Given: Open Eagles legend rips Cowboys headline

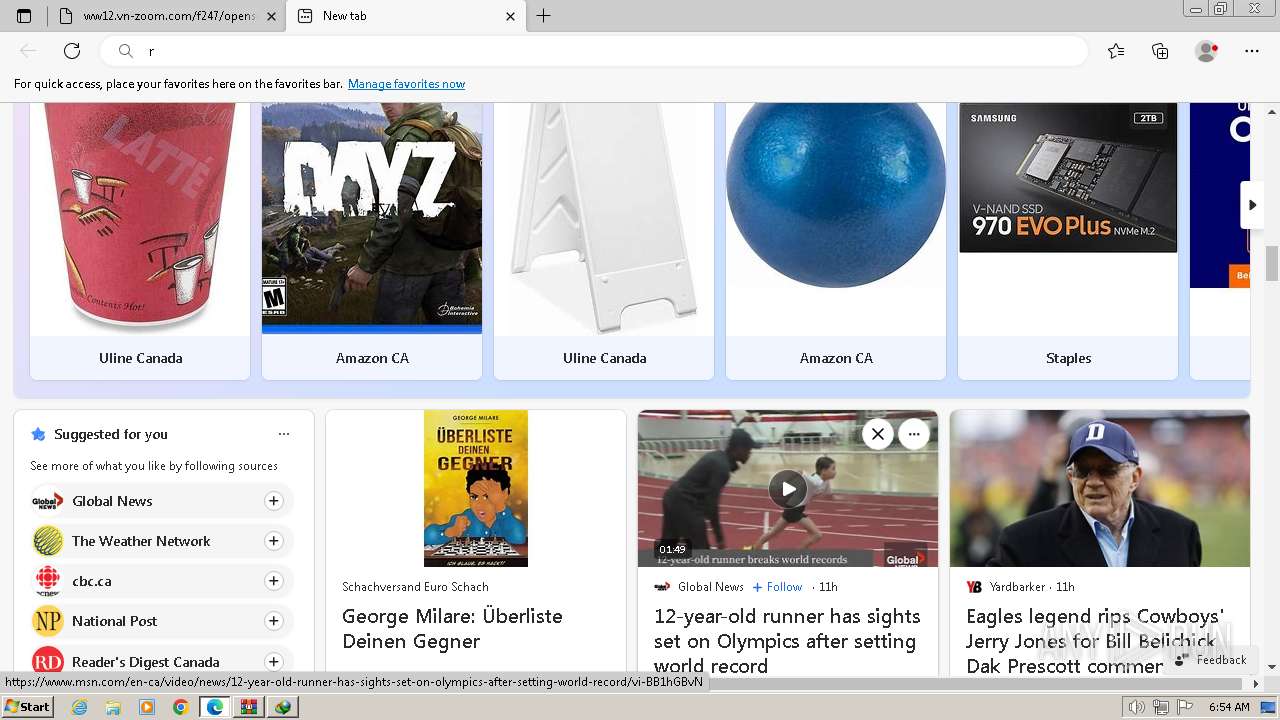Looking at the screenshot, I should pos(1095,641).
